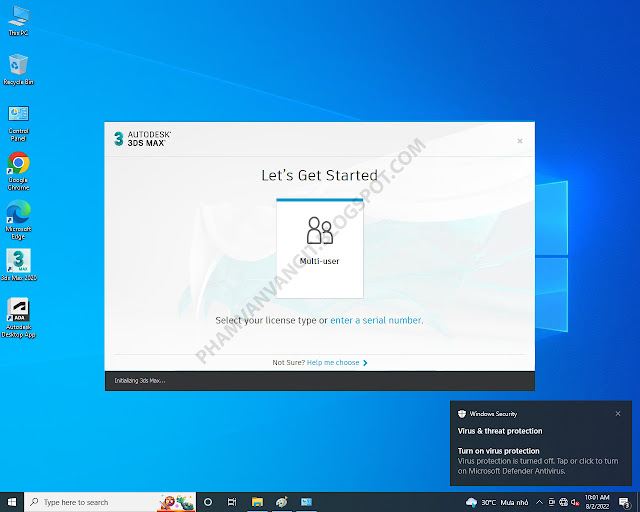Click the Paint palette icon on taskbar
640x512 pixels.
coord(282,502)
